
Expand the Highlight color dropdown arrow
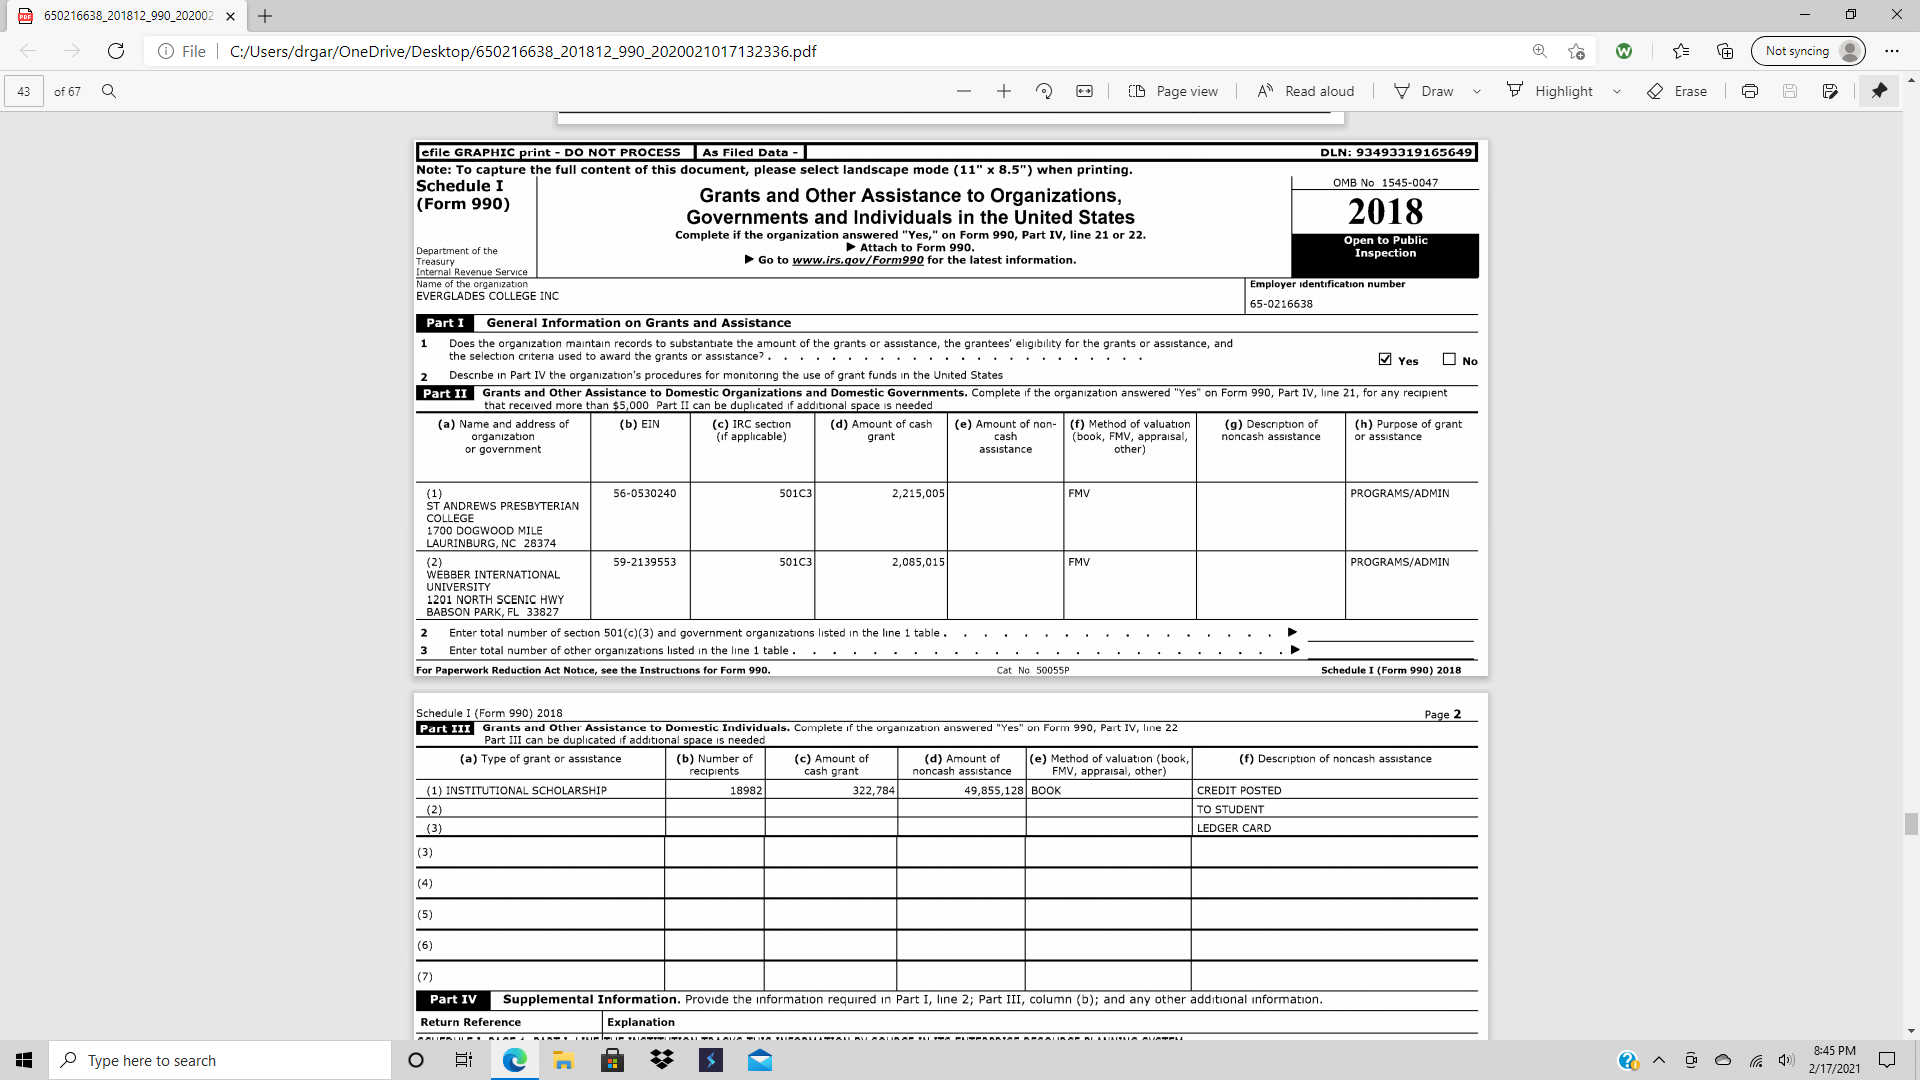tap(1617, 91)
